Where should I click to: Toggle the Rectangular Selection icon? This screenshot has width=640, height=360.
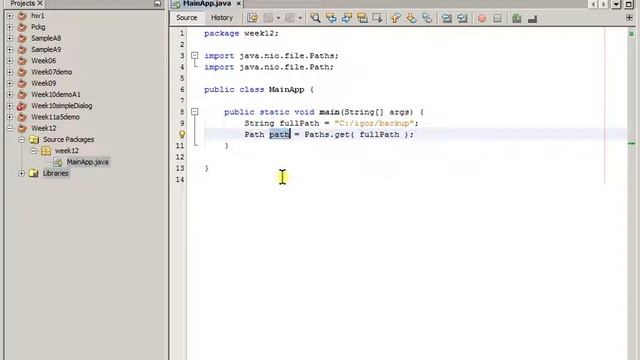click(378, 18)
